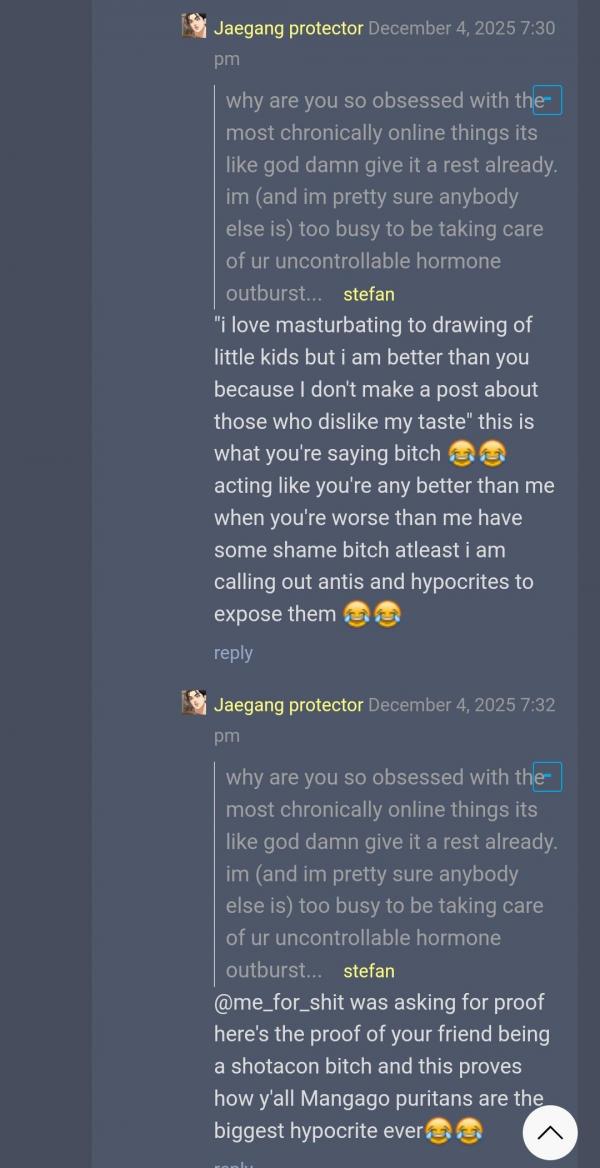Open Jaegang protector profile on 7:32 pm comment
600x1168 pixels.
[x=288, y=705]
